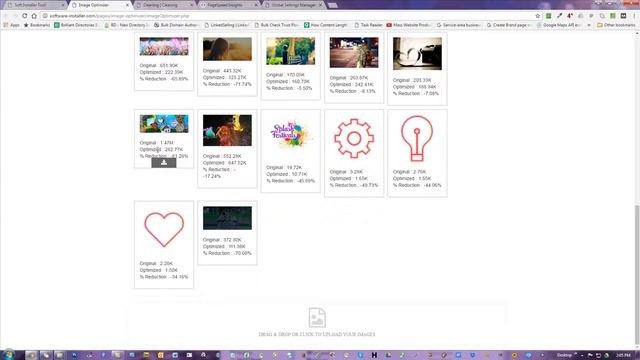The width and height of the screenshot is (640, 360).
Task: Switch to the Image Optimizer browser tab
Action: [100, 5]
